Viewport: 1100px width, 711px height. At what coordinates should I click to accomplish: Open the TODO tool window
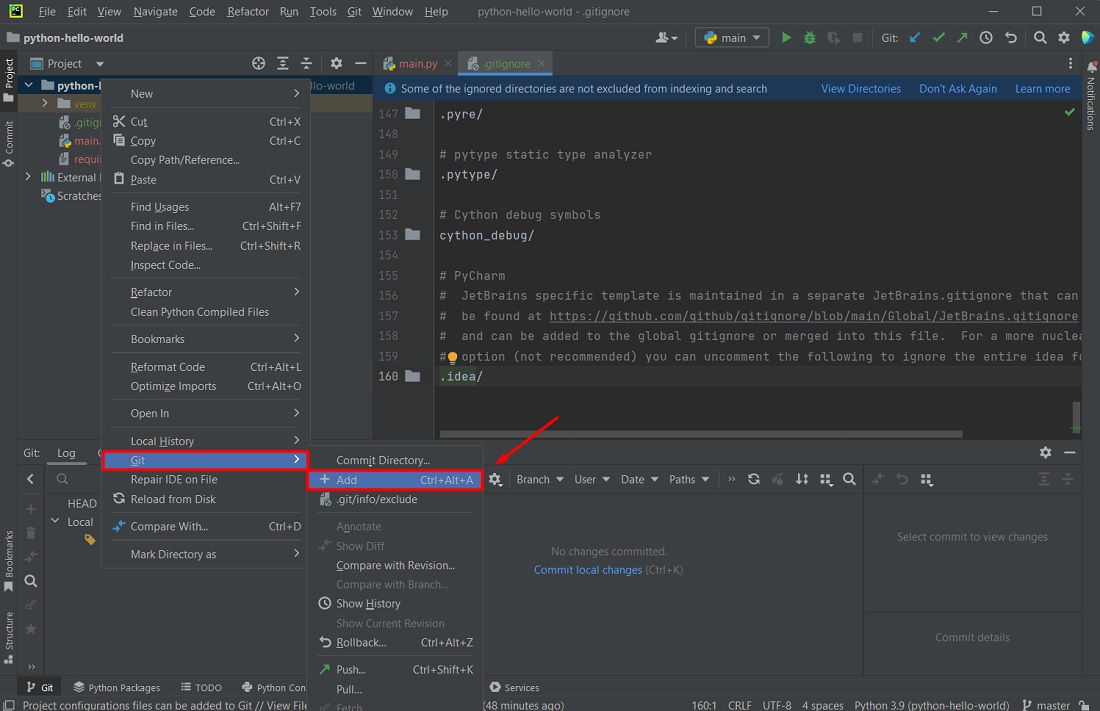click(201, 687)
